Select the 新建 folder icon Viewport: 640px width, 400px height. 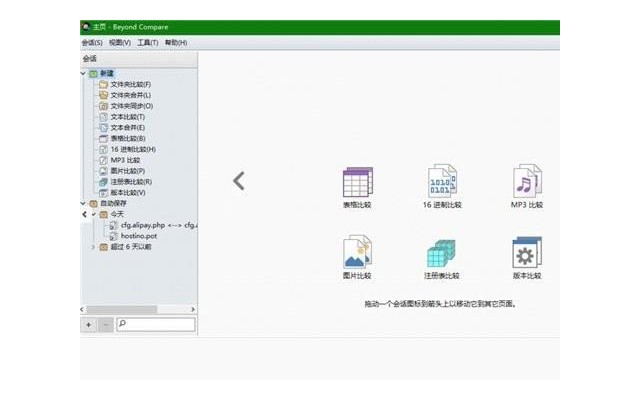pyautogui.click(x=93, y=73)
